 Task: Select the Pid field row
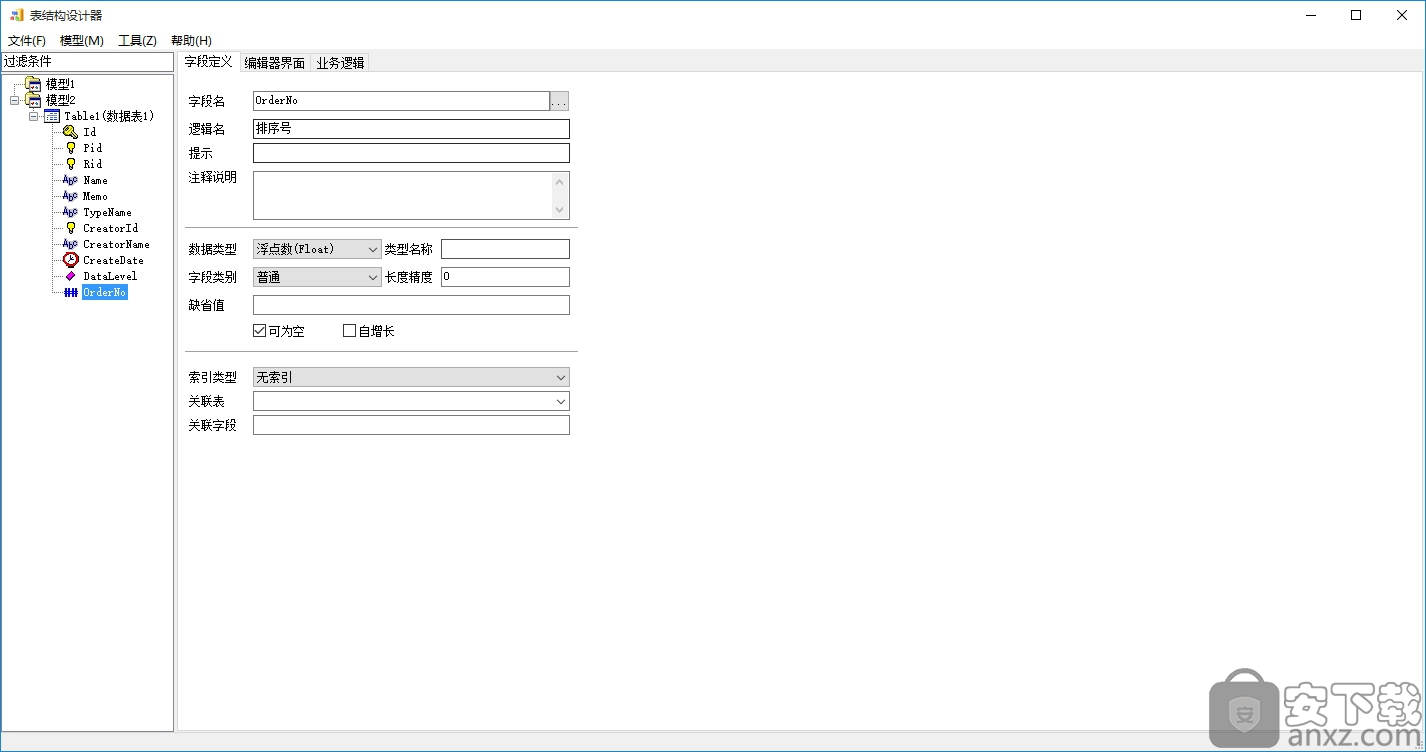pyautogui.click(x=92, y=148)
